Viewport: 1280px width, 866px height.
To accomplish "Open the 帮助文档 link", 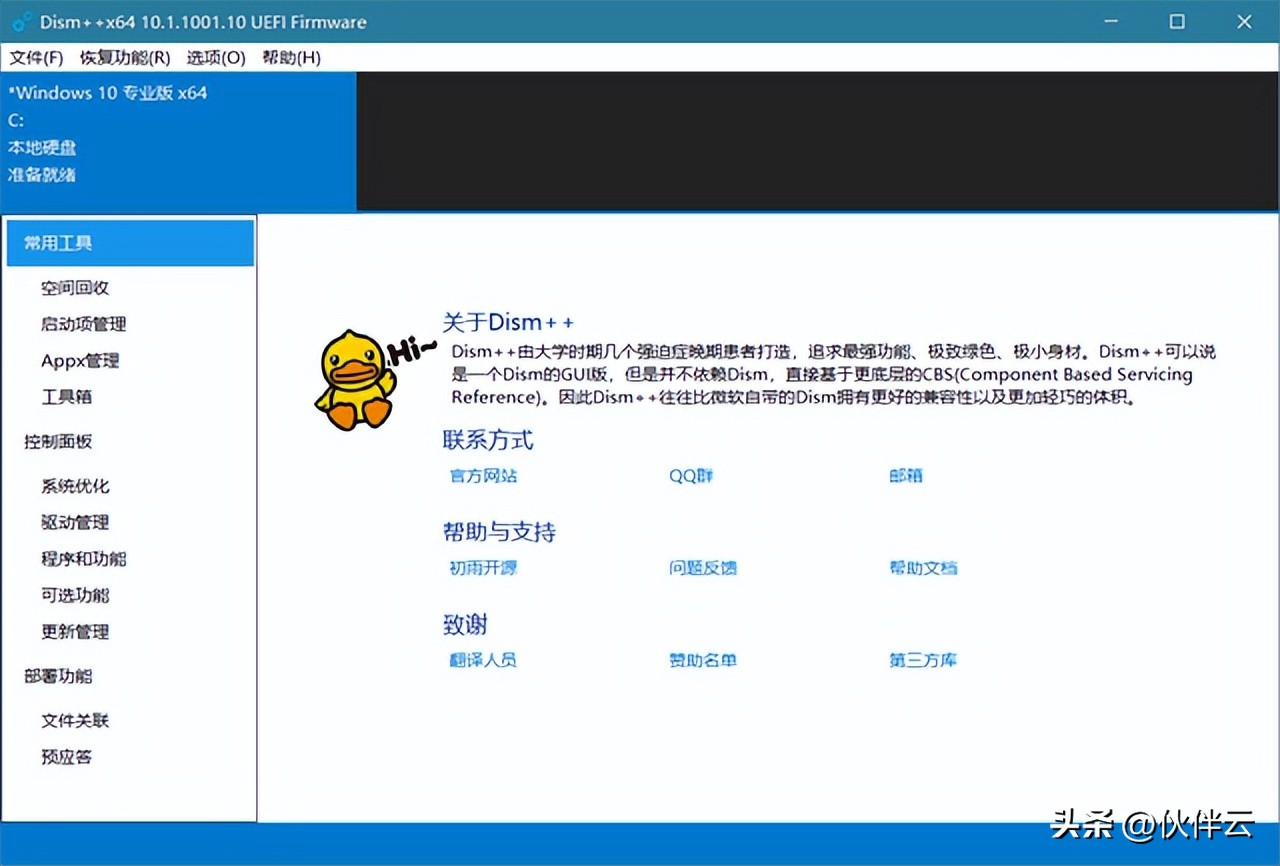I will (922, 568).
